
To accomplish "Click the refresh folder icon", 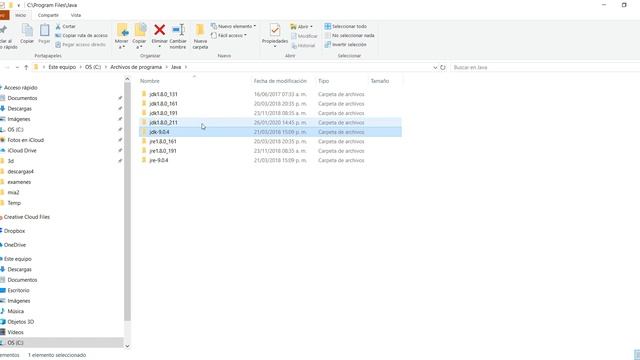I will [443, 67].
